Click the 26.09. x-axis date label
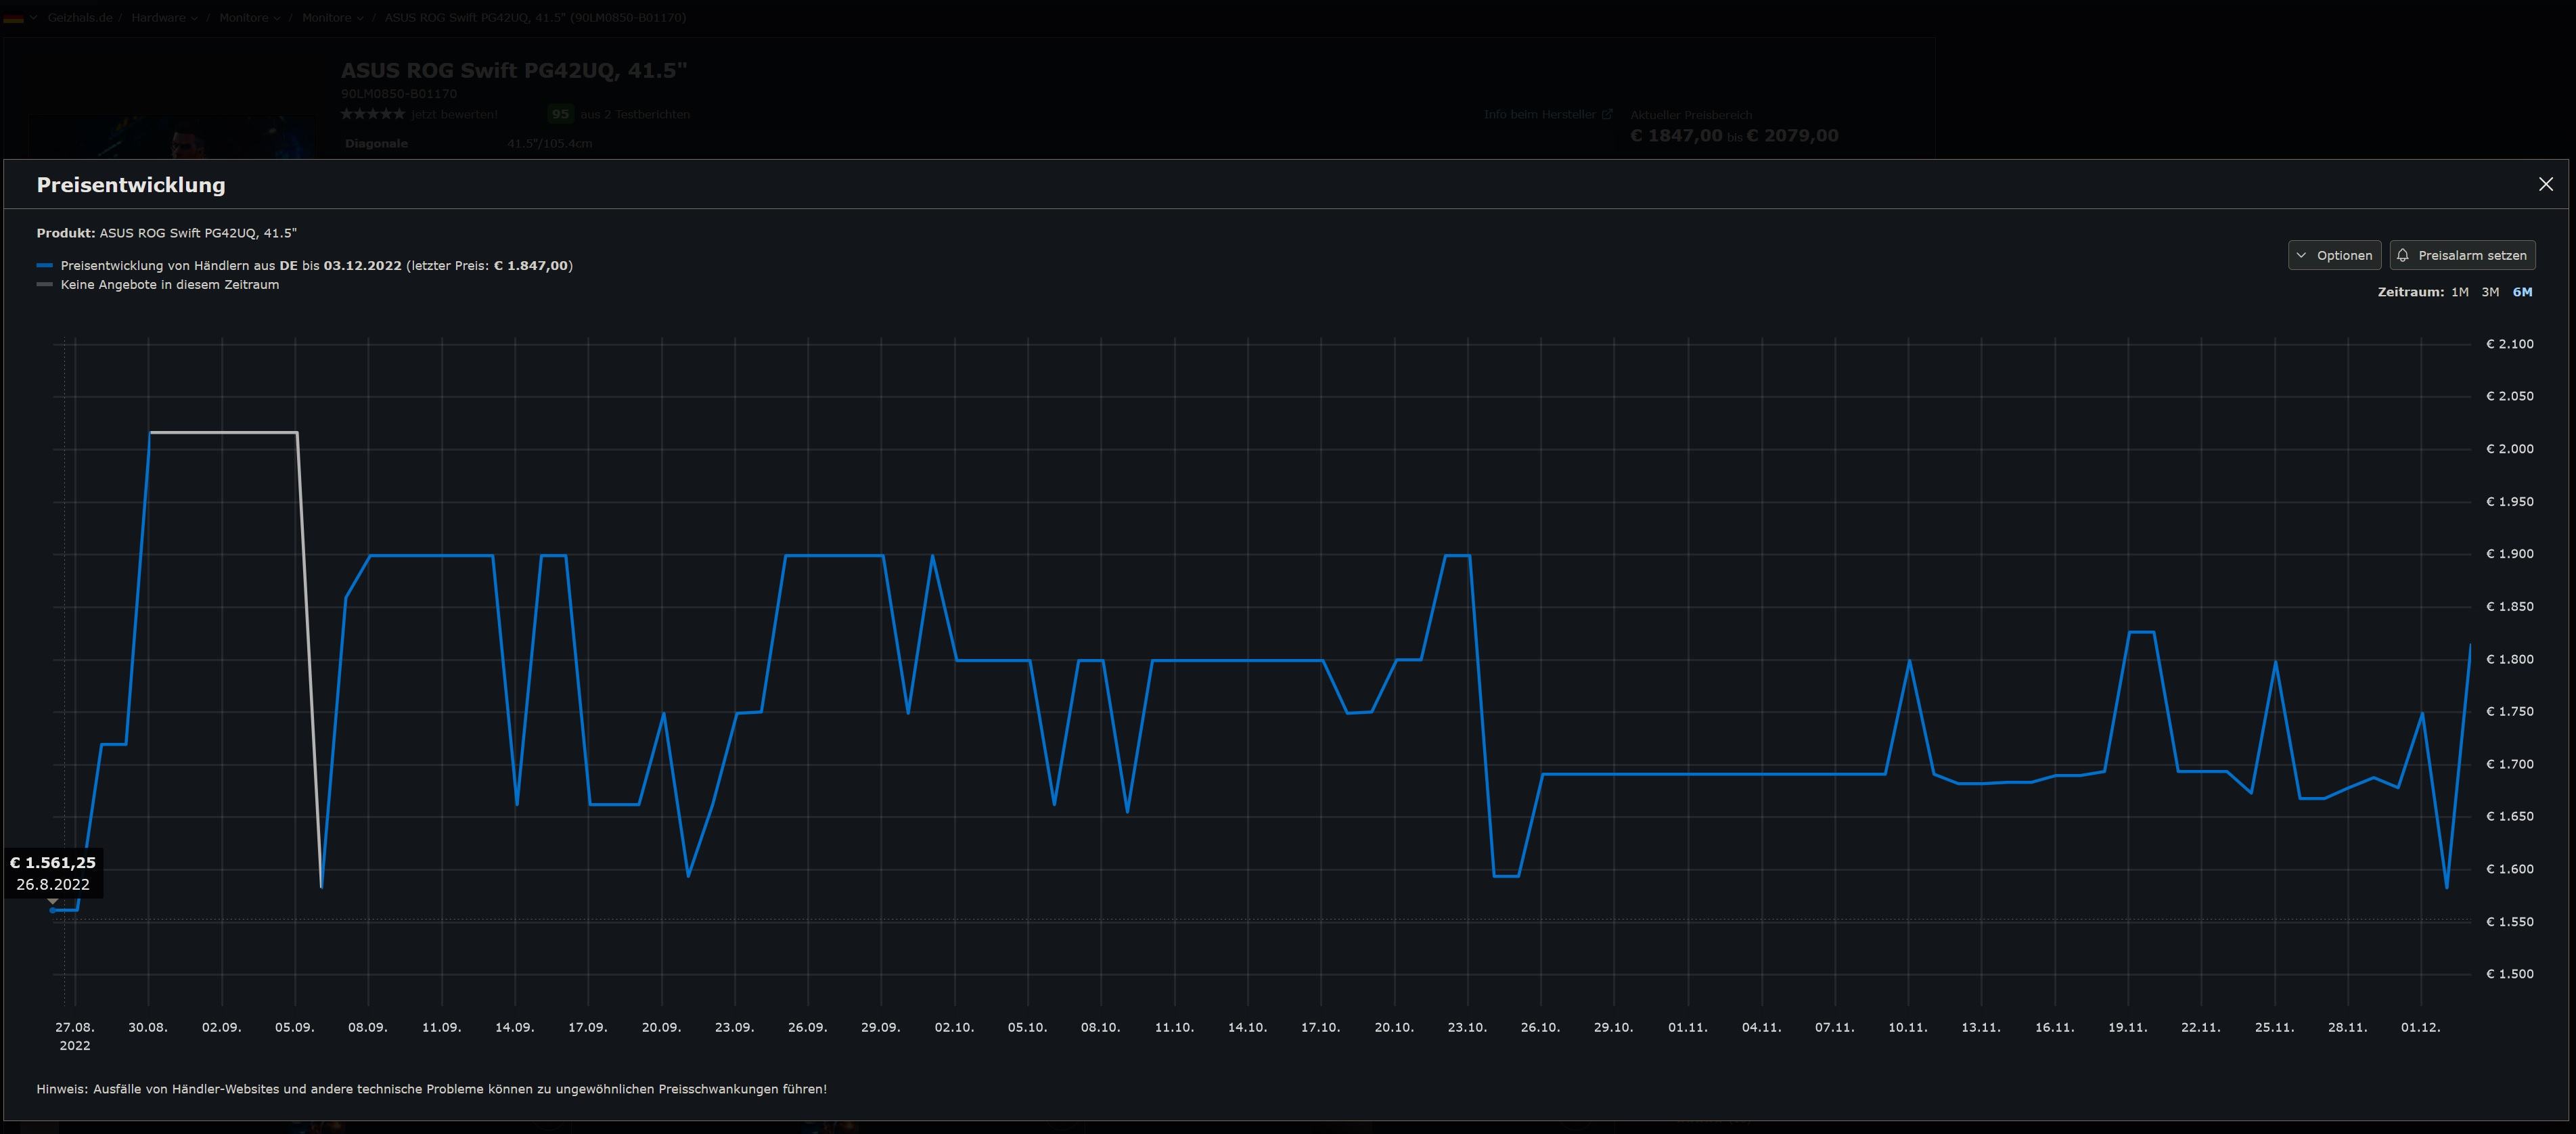 click(x=807, y=1028)
